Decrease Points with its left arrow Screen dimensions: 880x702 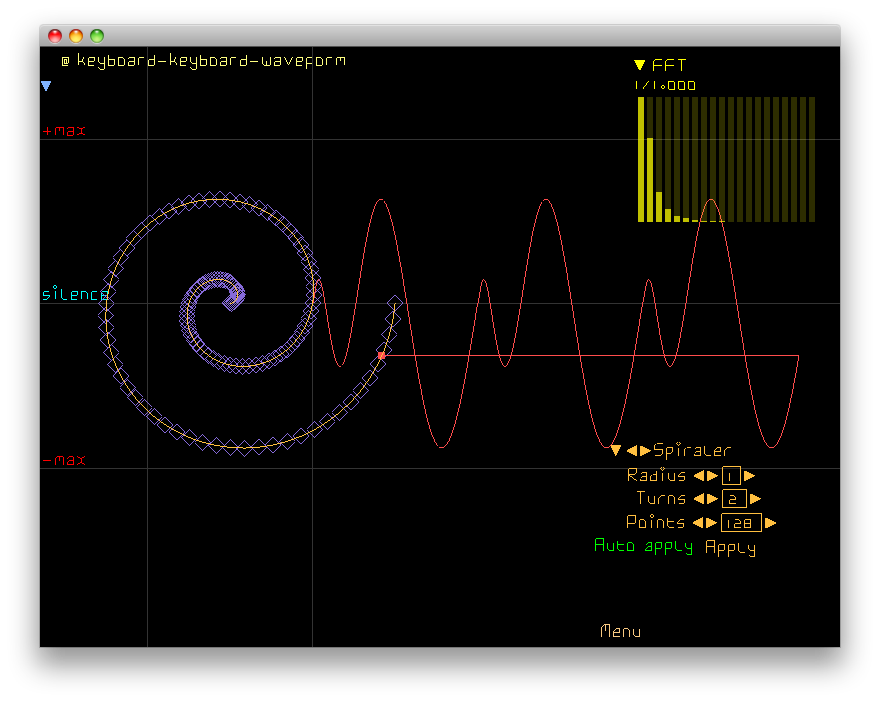[699, 523]
